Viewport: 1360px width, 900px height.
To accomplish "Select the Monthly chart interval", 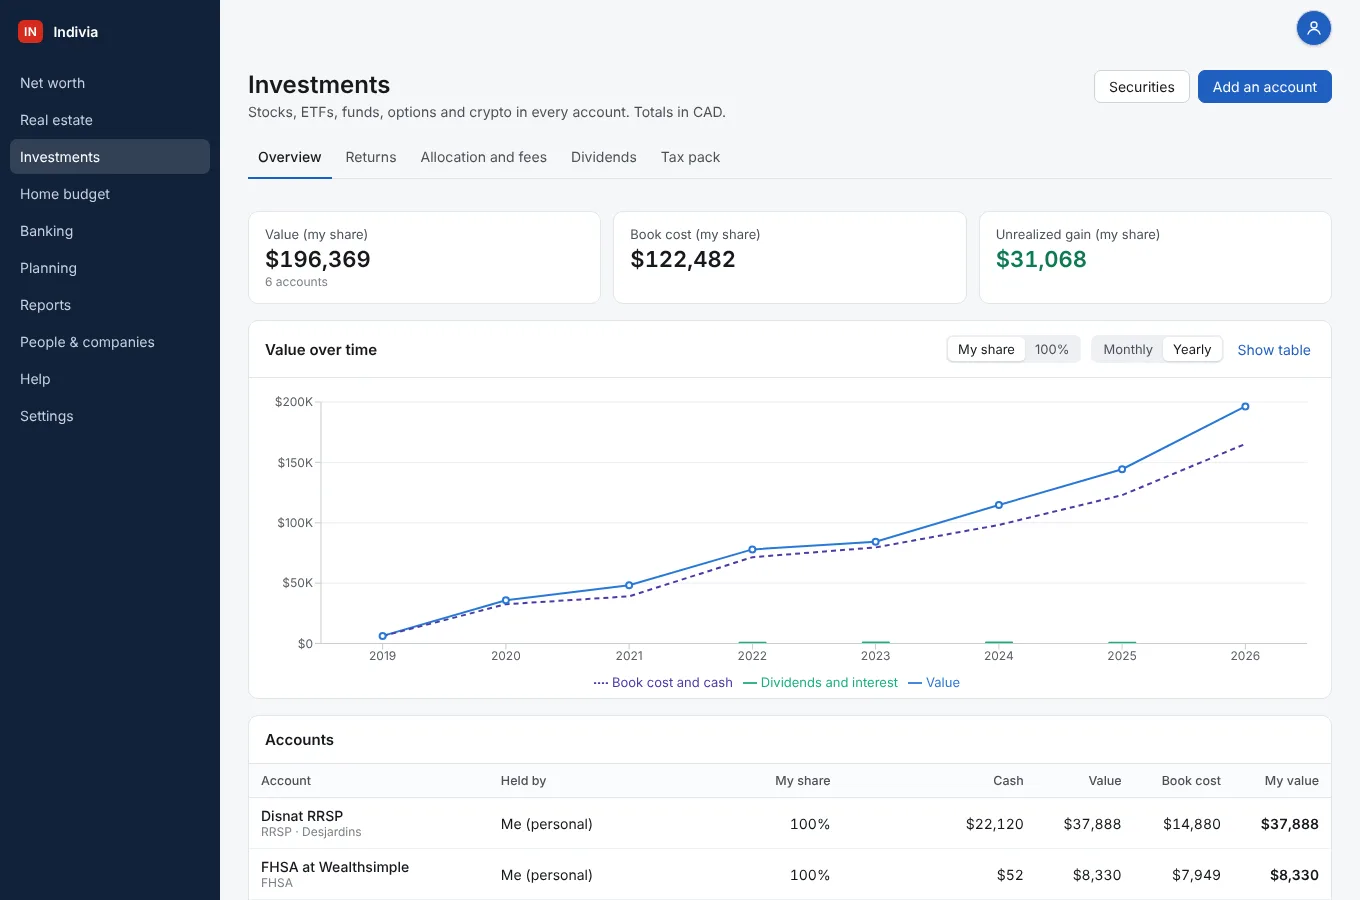I will pyautogui.click(x=1127, y=350).
